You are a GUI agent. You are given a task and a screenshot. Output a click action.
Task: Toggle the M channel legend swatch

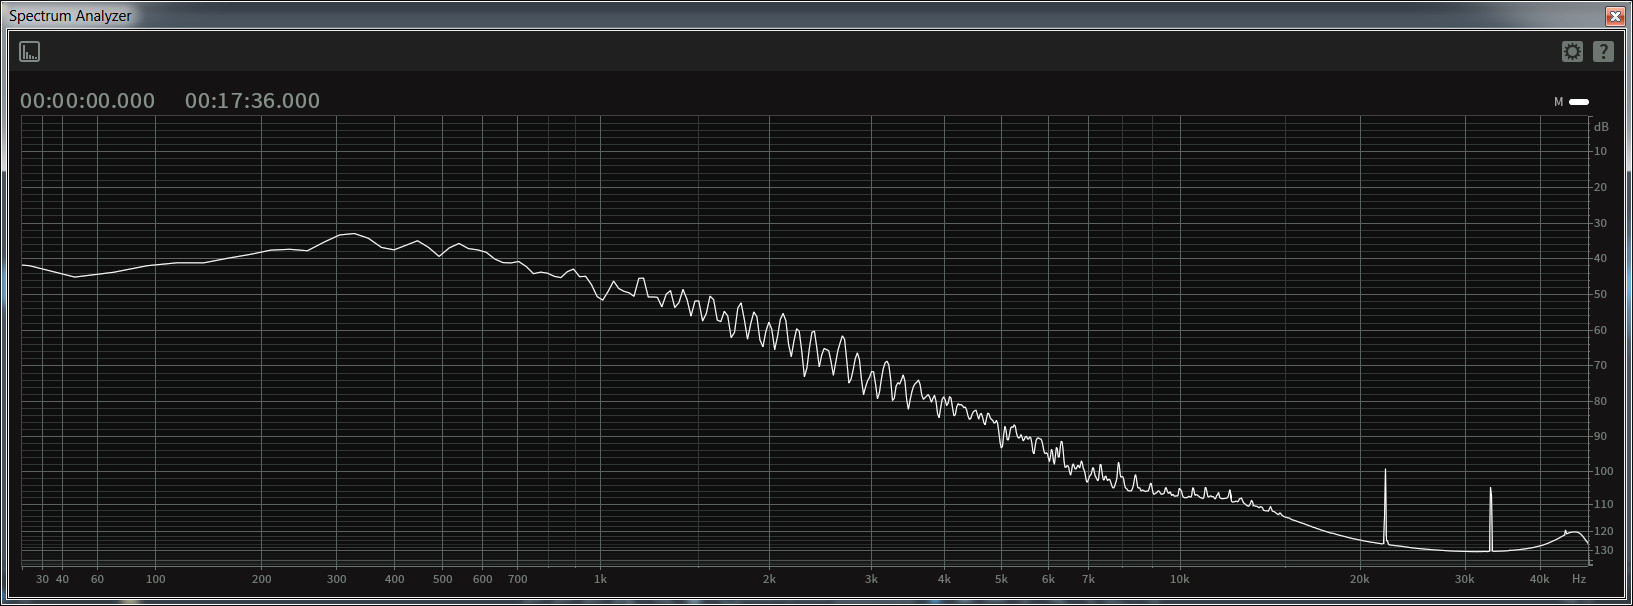click(1579, 102)
